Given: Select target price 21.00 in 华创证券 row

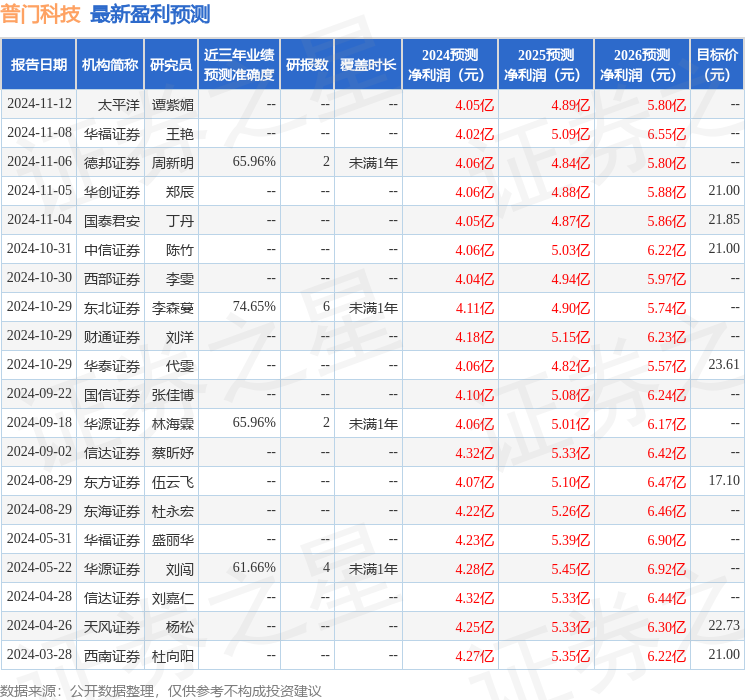Looking at the screenshot, I should point(724,191).
